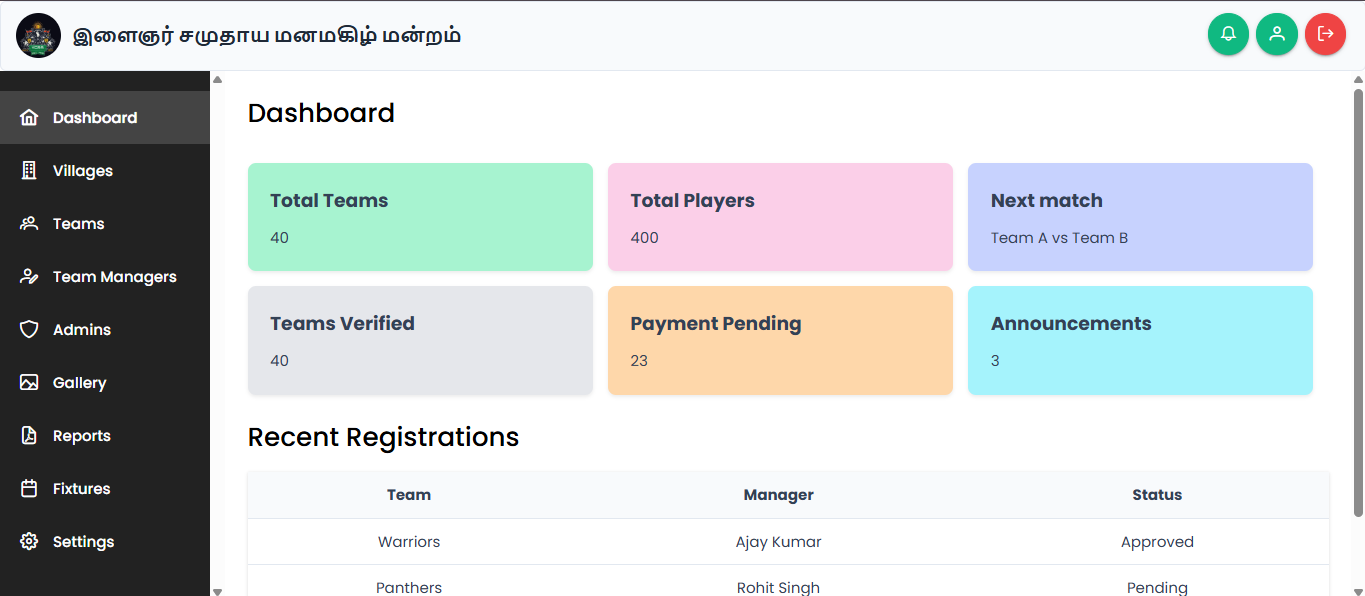Click the red logout icon button
Image resolution: width=1365 pixels, height=596 pixels.
click(1325, 34)
